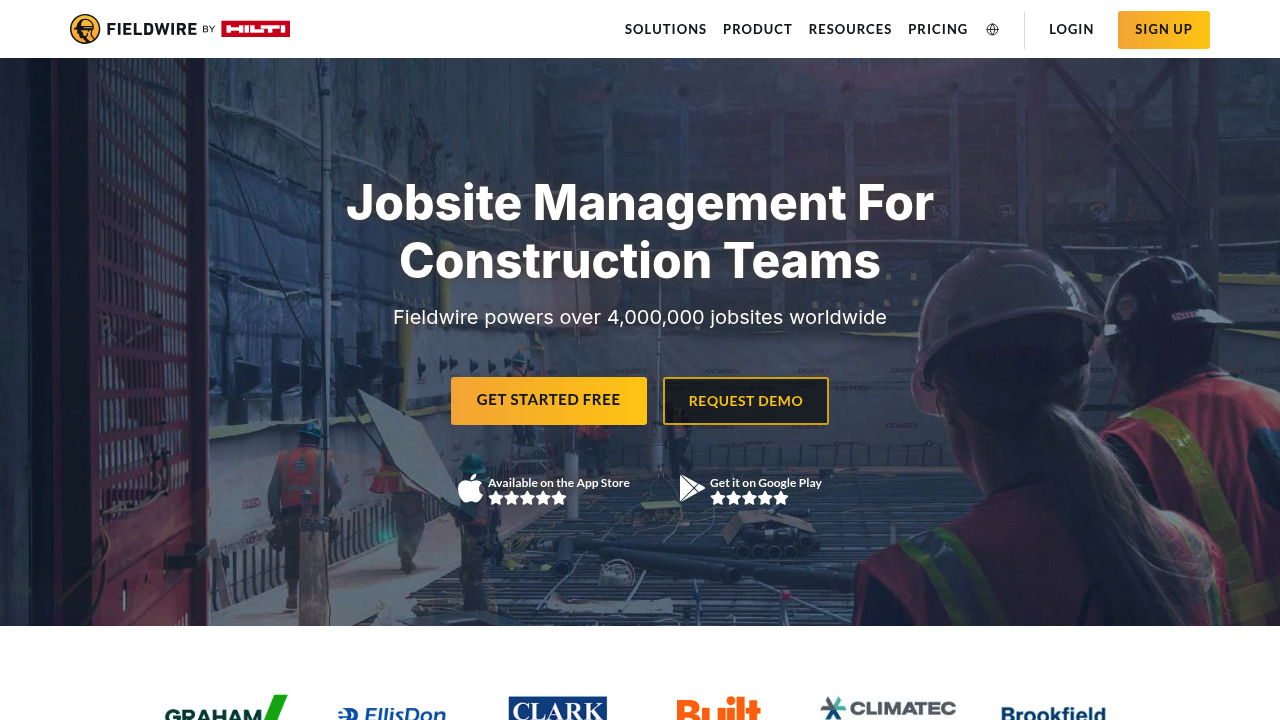This screenshot has width=1280, height=720.
Task: Open the language selector globe icon
Action: click(991, 29)
